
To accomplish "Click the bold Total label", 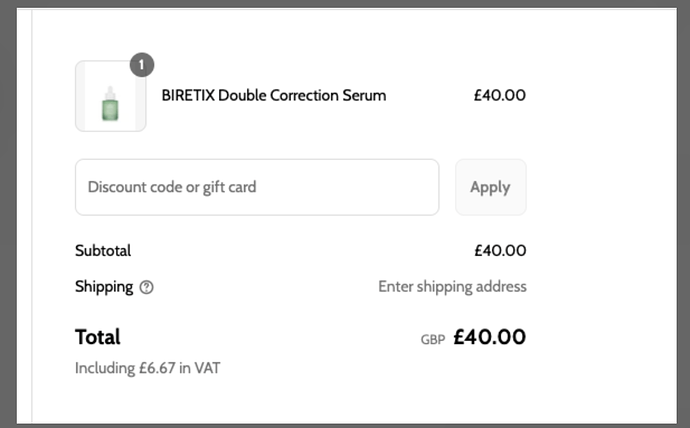I will click(98, 337).
